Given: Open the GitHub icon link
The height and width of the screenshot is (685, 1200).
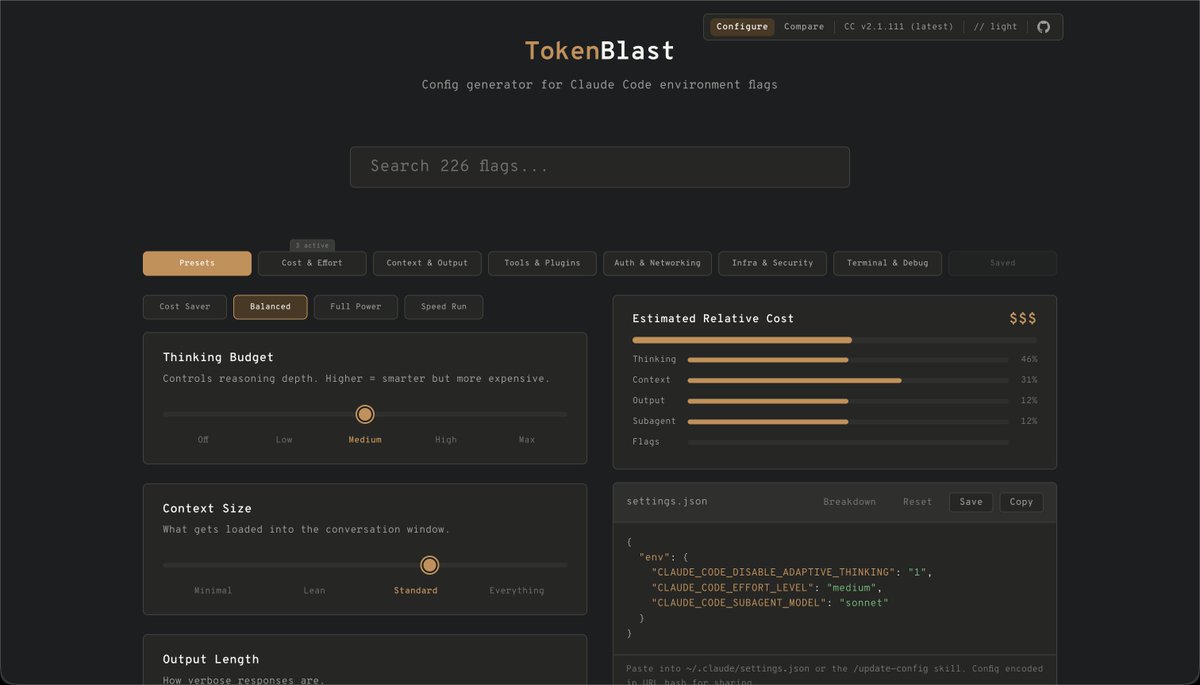Looking at the screenshot, I should 1043,27.
